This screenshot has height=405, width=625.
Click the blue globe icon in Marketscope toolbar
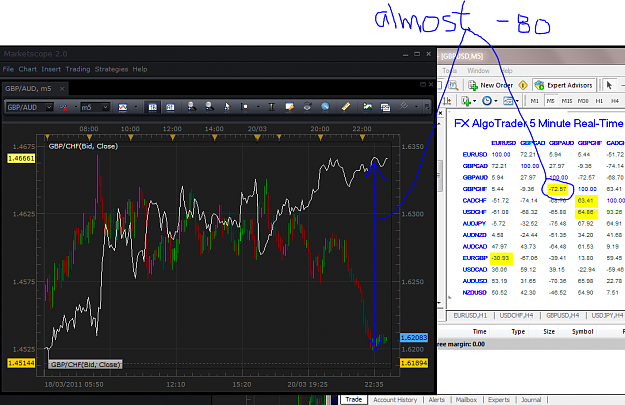point(325,106)
